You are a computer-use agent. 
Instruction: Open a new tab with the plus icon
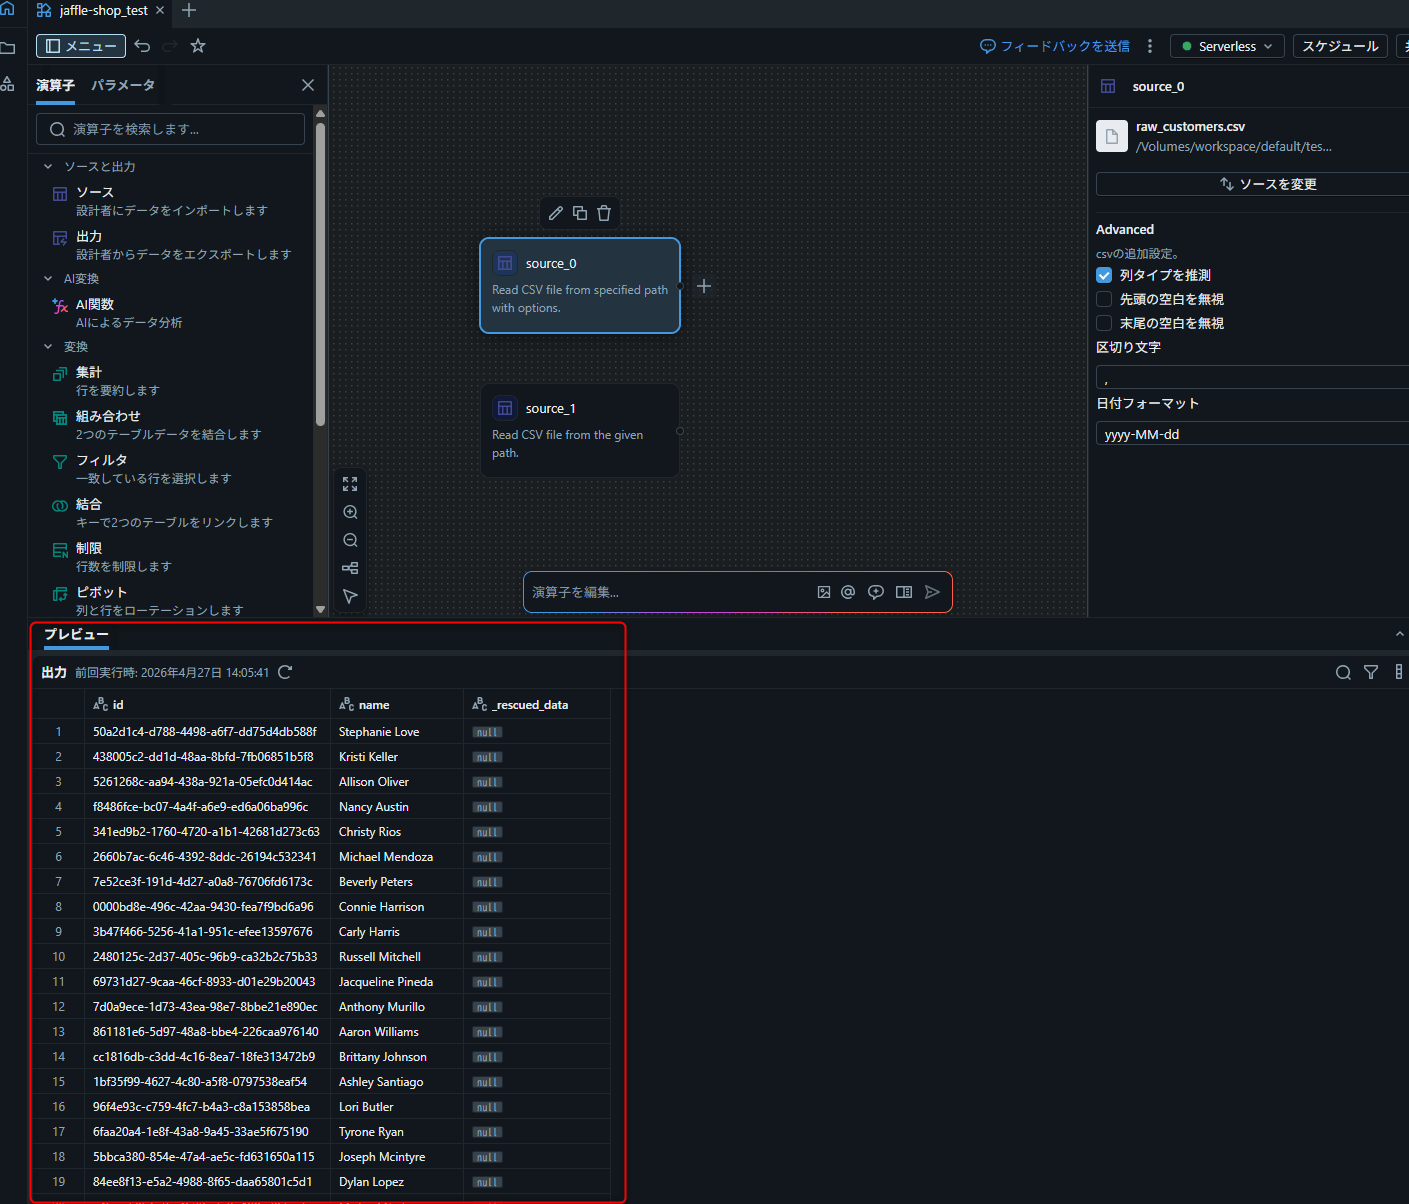189,10
